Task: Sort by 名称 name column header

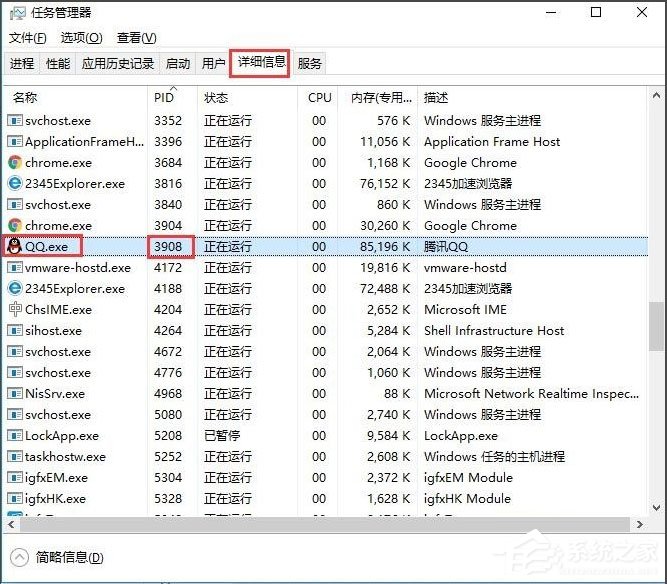Action: [x=26, y=98]
